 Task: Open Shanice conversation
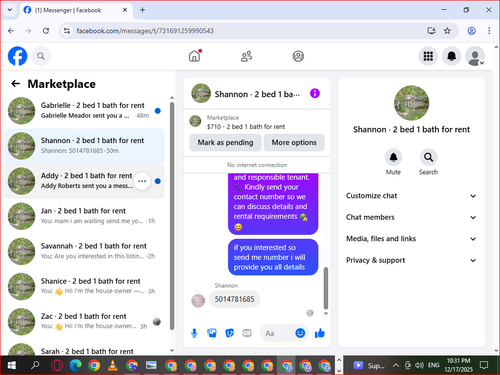click(84, 286)
